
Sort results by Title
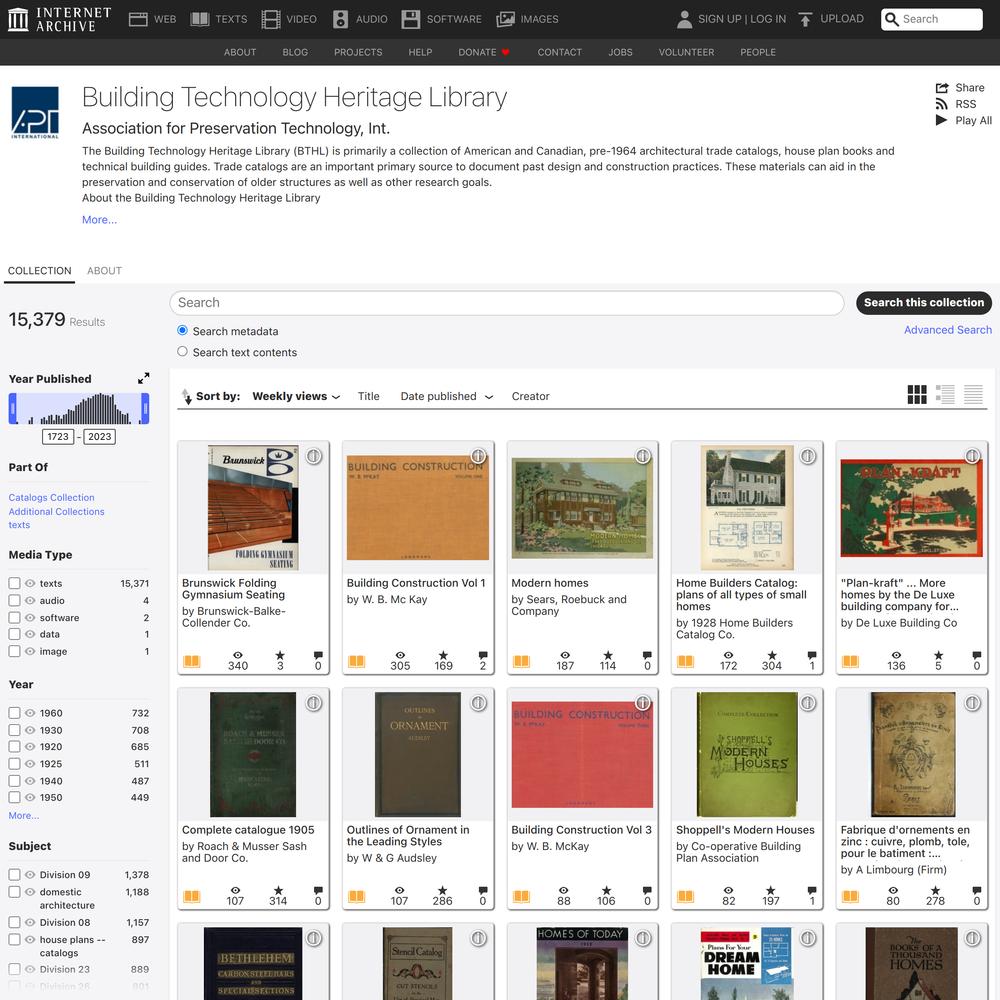coord(369,396)
